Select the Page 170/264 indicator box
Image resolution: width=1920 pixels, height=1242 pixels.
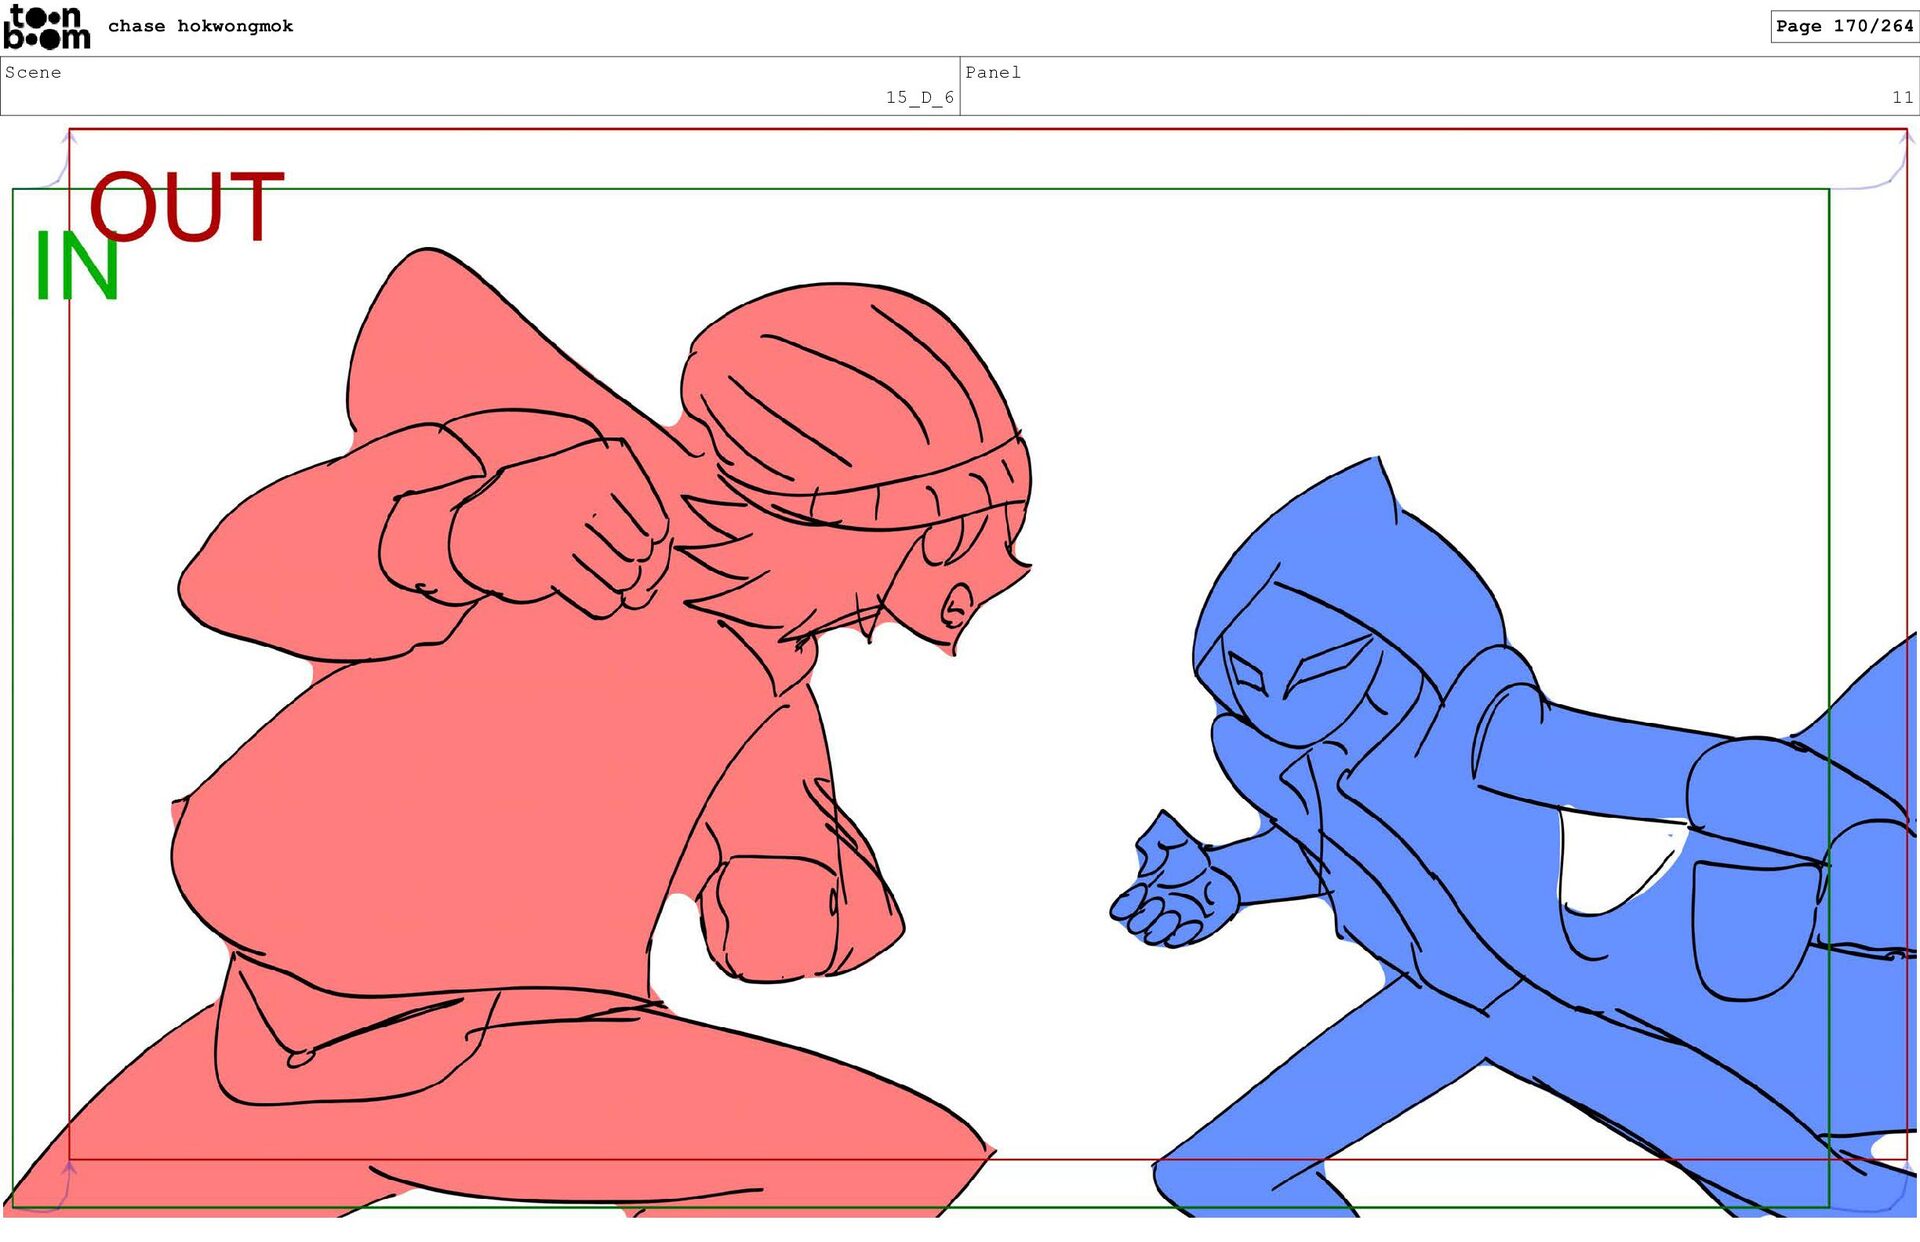[x=1843, y=26]
